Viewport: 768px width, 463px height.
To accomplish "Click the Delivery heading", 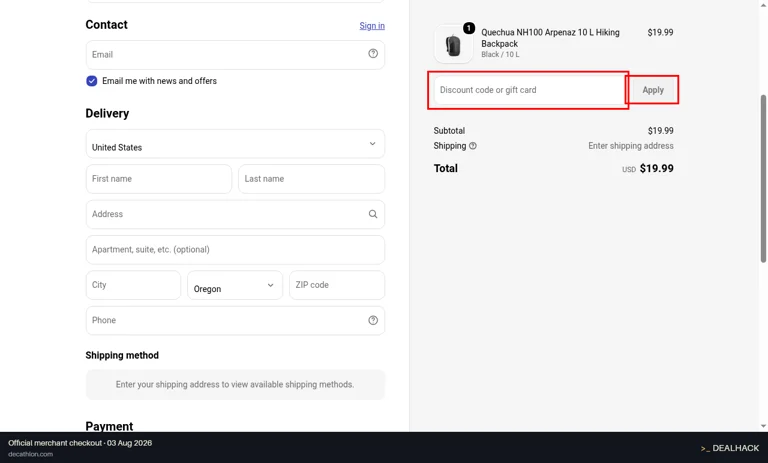I will click(107, 114).
